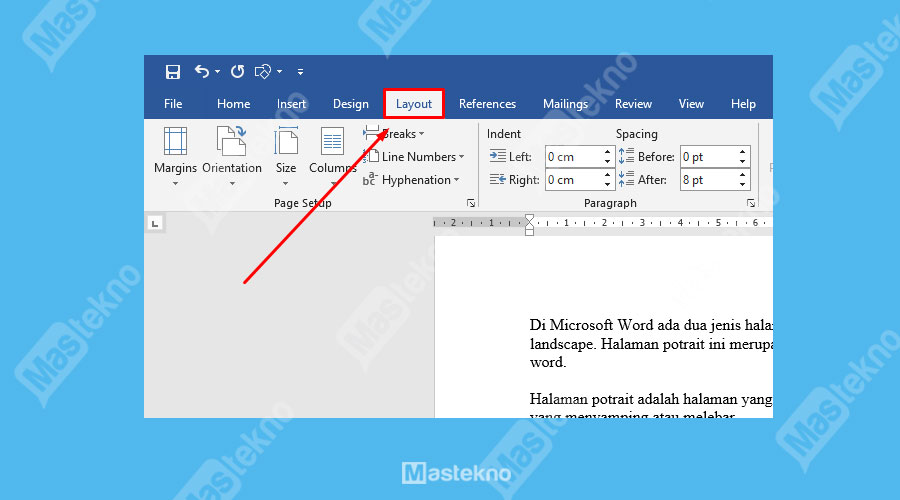The height and width of the screenshot is (500, 900).
Task: Click the horizontal ruler at mark 3
Action: point(642,223)
